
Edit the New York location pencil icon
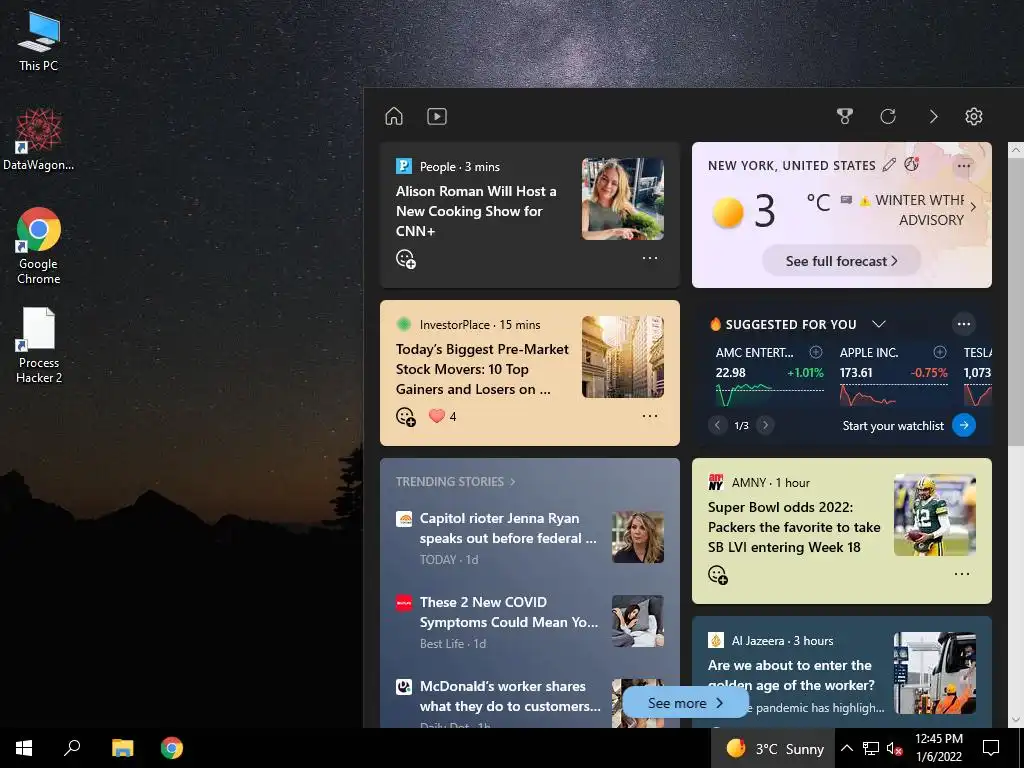(x=889, y=165)
